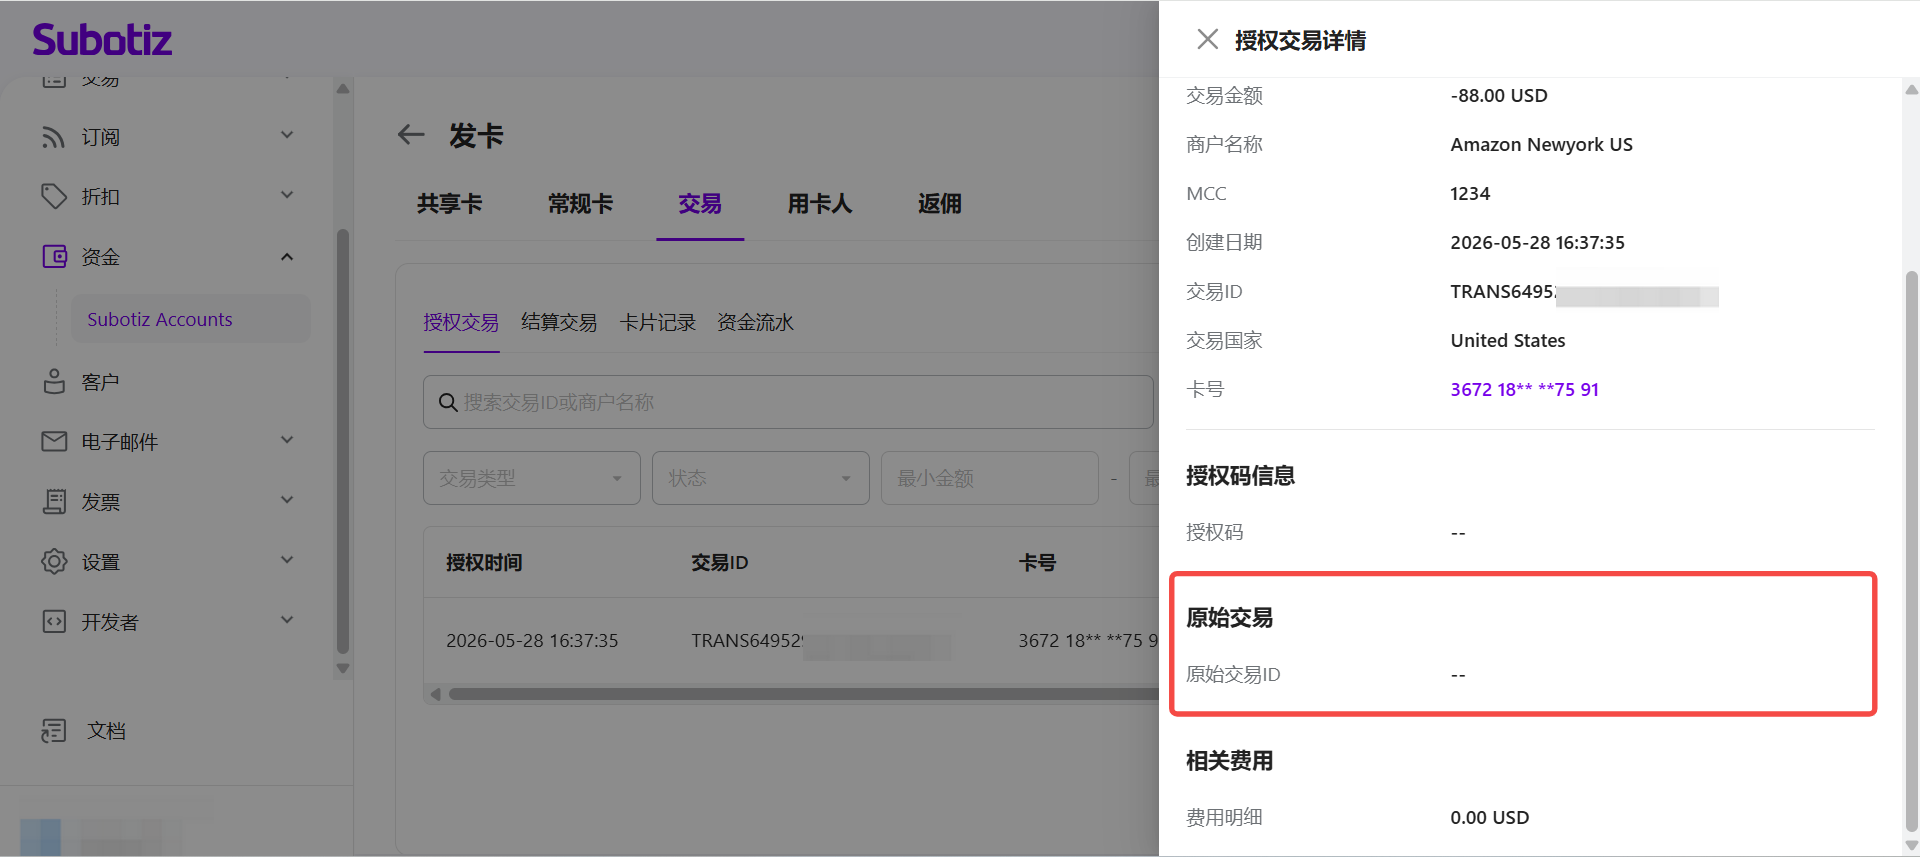Click the 资金 wallet icon
Viewport: 1920px width, 857px height.
pos(54,257)
